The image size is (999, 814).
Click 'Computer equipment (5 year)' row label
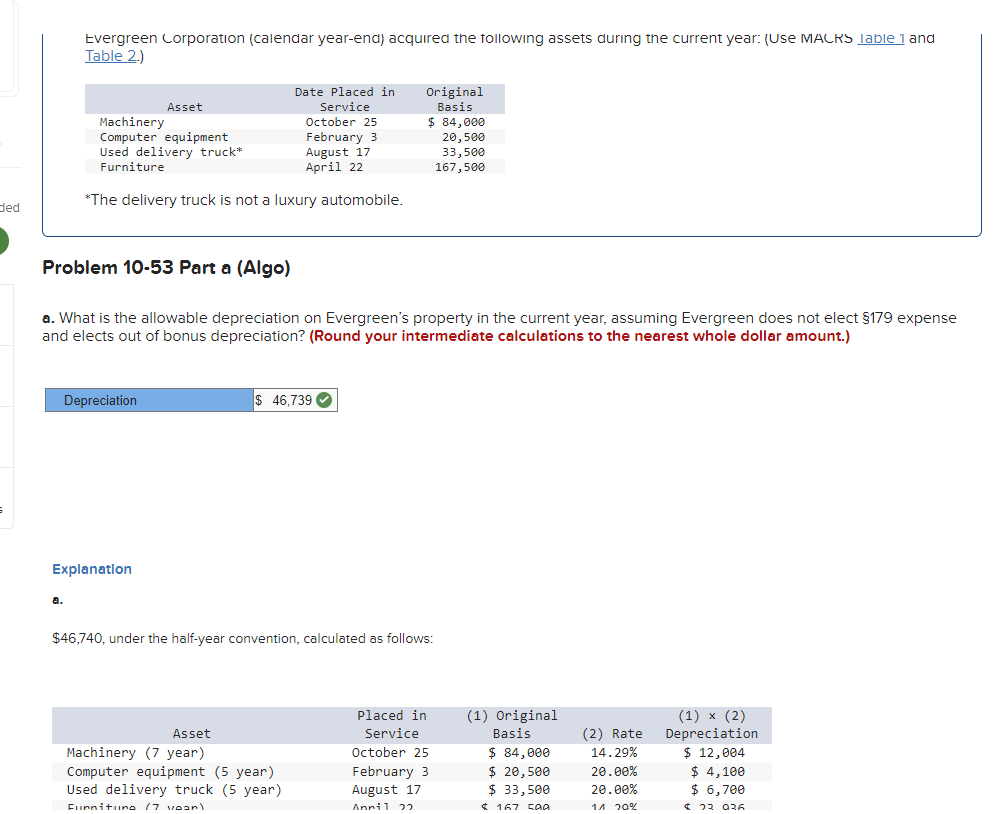pyautogui.click(x=171, y=772)
